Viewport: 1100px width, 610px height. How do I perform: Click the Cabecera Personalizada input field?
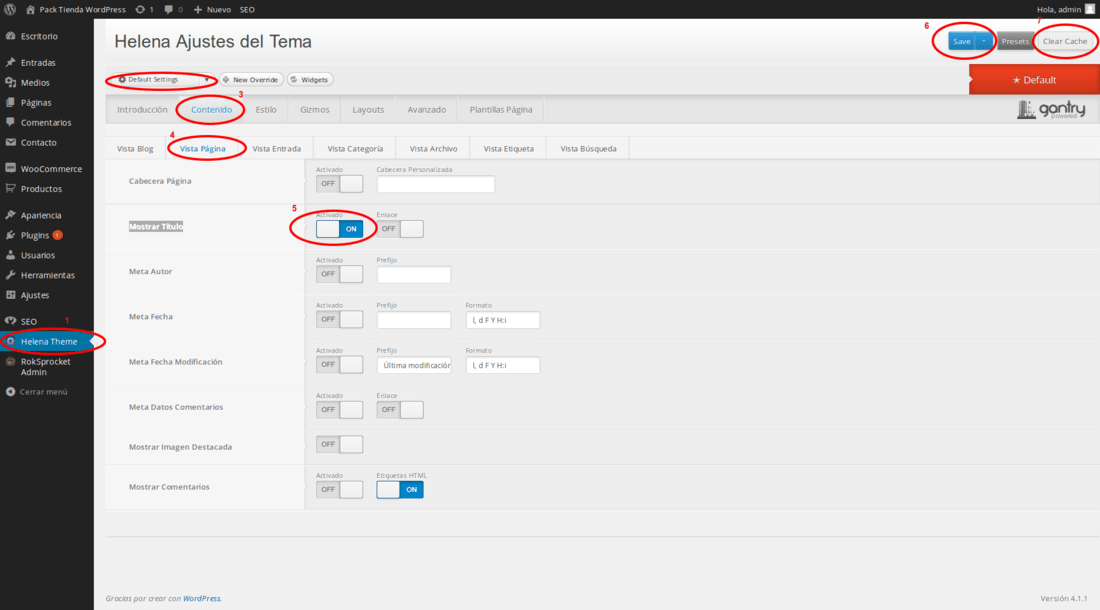pyautogui.click(x=436, y=184)
